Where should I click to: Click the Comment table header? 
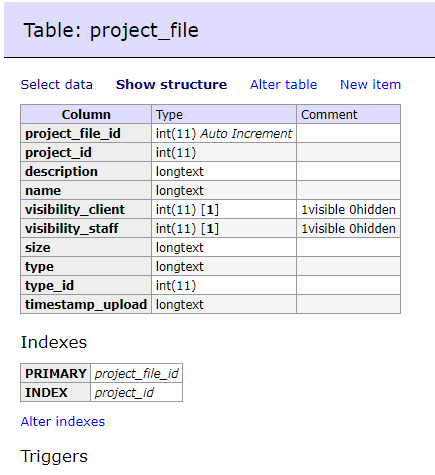click(348, 115)
